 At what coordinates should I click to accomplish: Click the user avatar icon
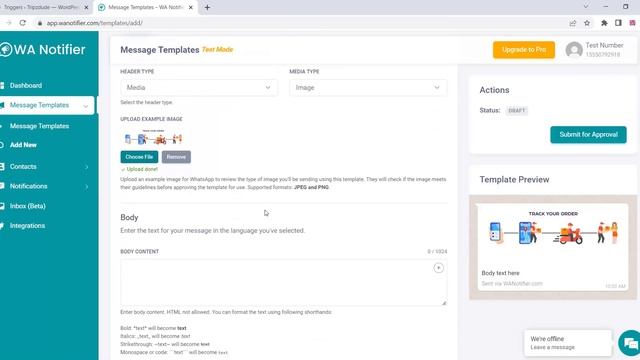point(574,50)
